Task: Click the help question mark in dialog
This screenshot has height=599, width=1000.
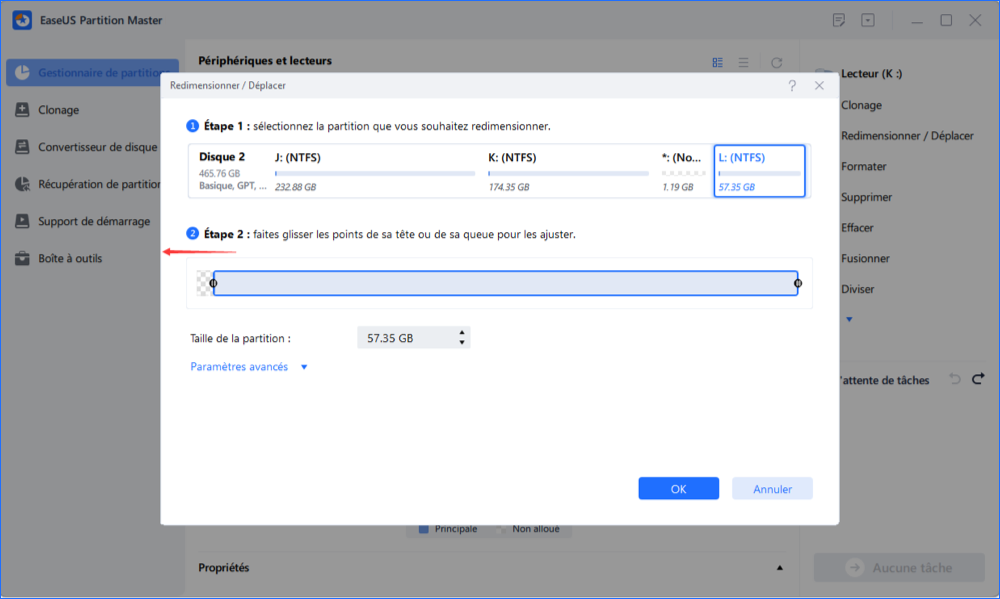Action: coord(792,86)
